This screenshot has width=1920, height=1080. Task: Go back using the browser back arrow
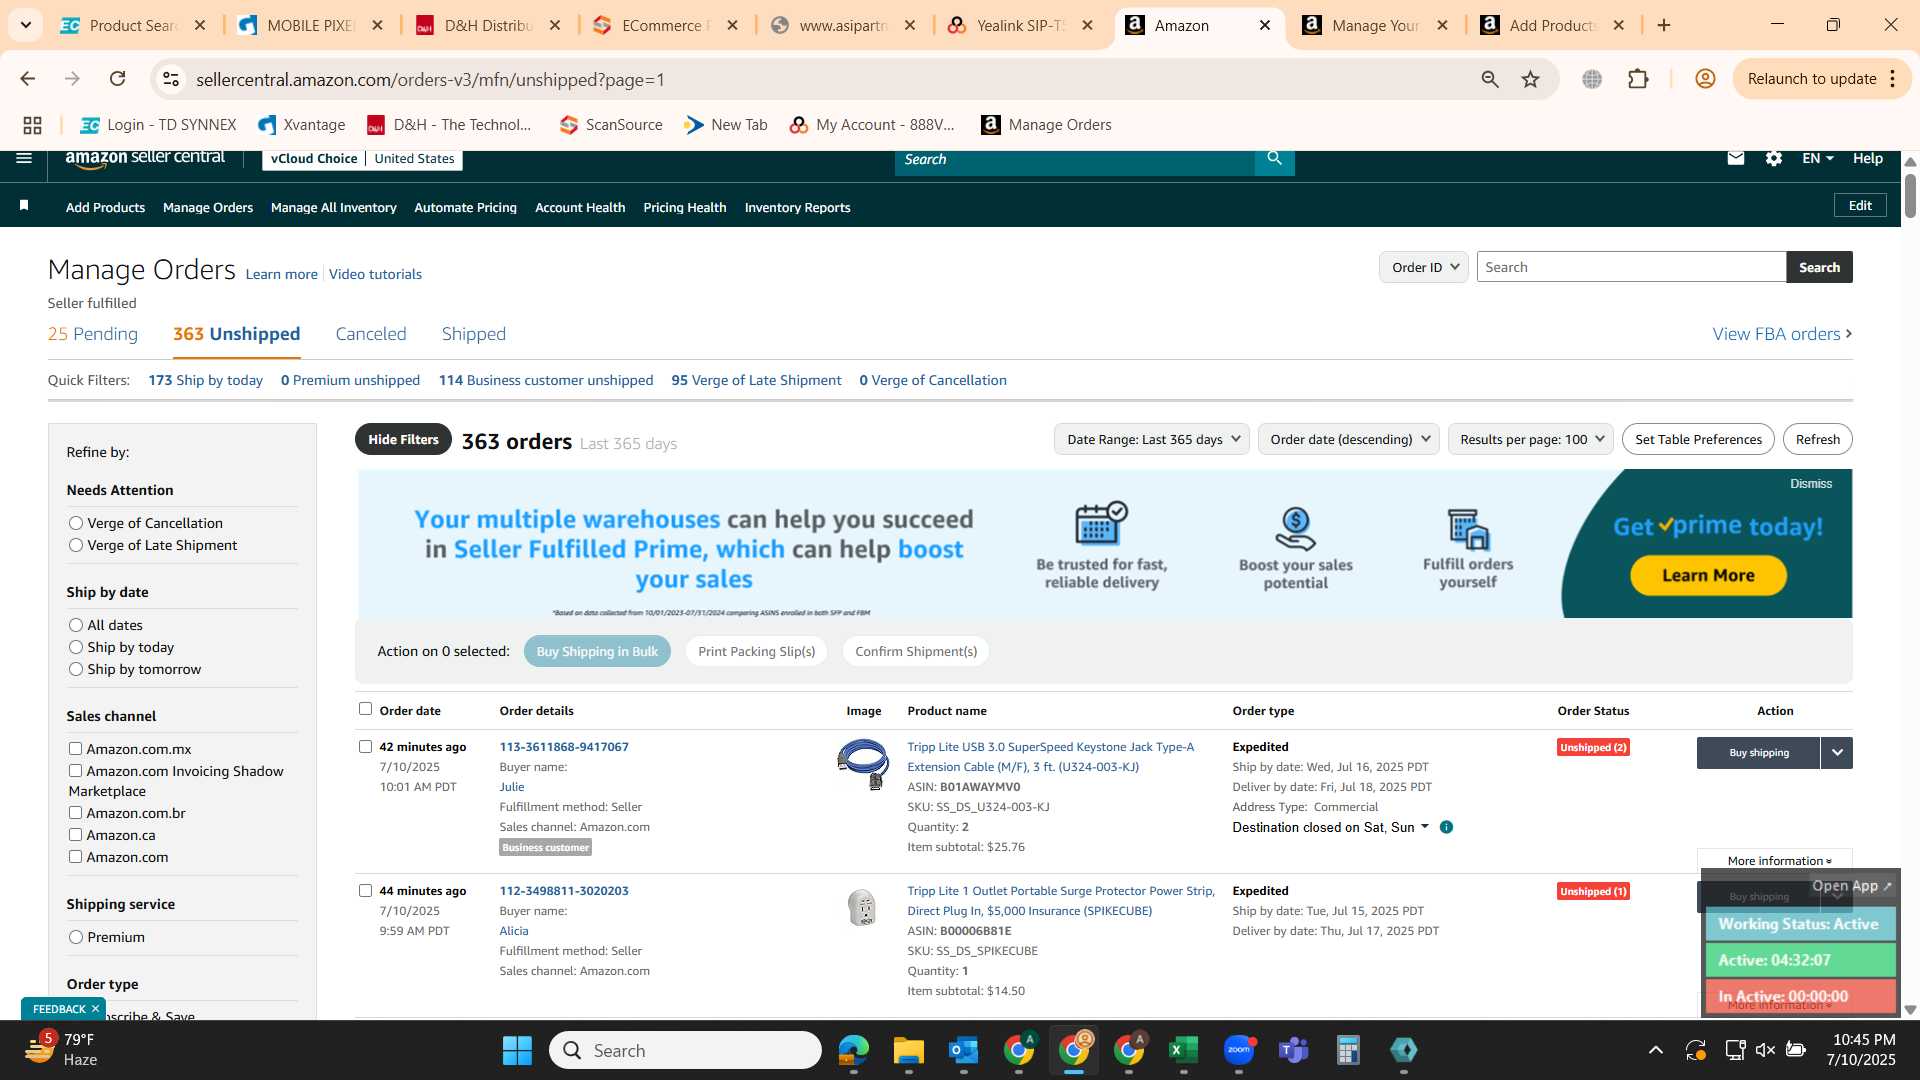[x=28, y=79]
